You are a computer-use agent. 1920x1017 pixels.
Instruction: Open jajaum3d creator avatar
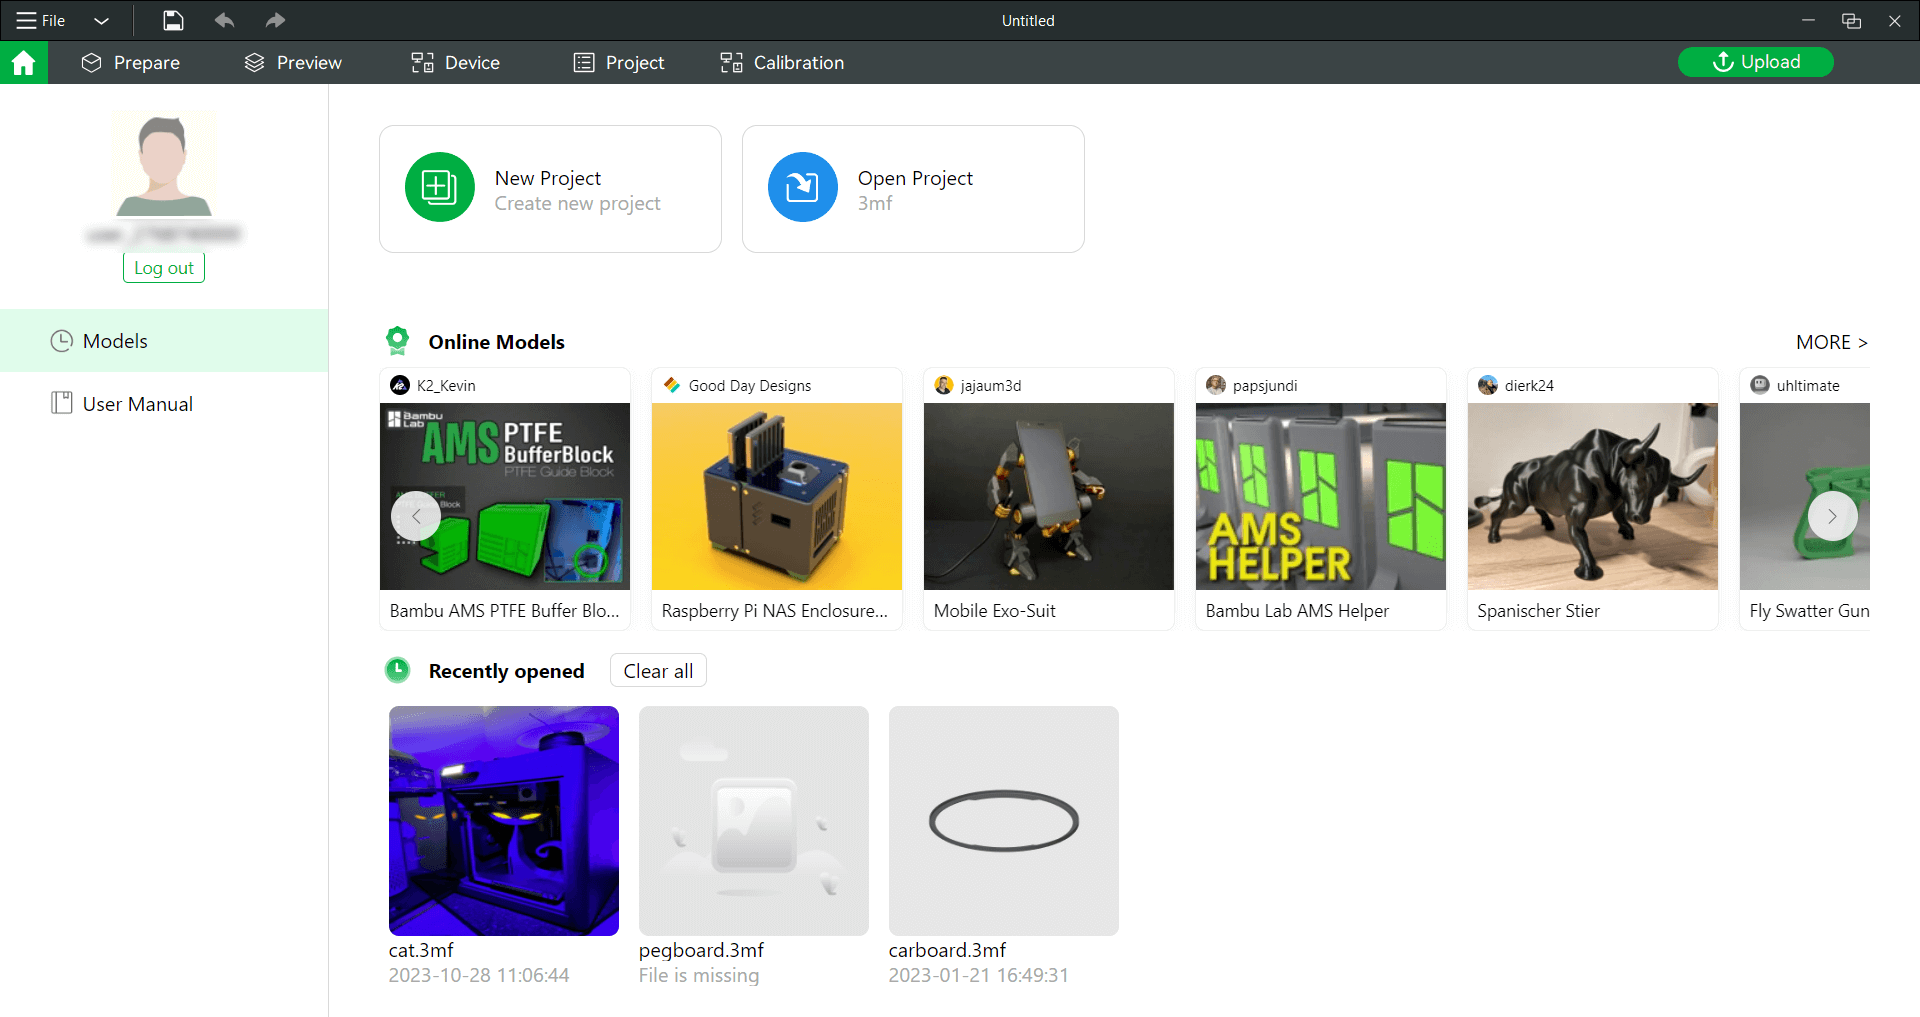tap(944, 385)
